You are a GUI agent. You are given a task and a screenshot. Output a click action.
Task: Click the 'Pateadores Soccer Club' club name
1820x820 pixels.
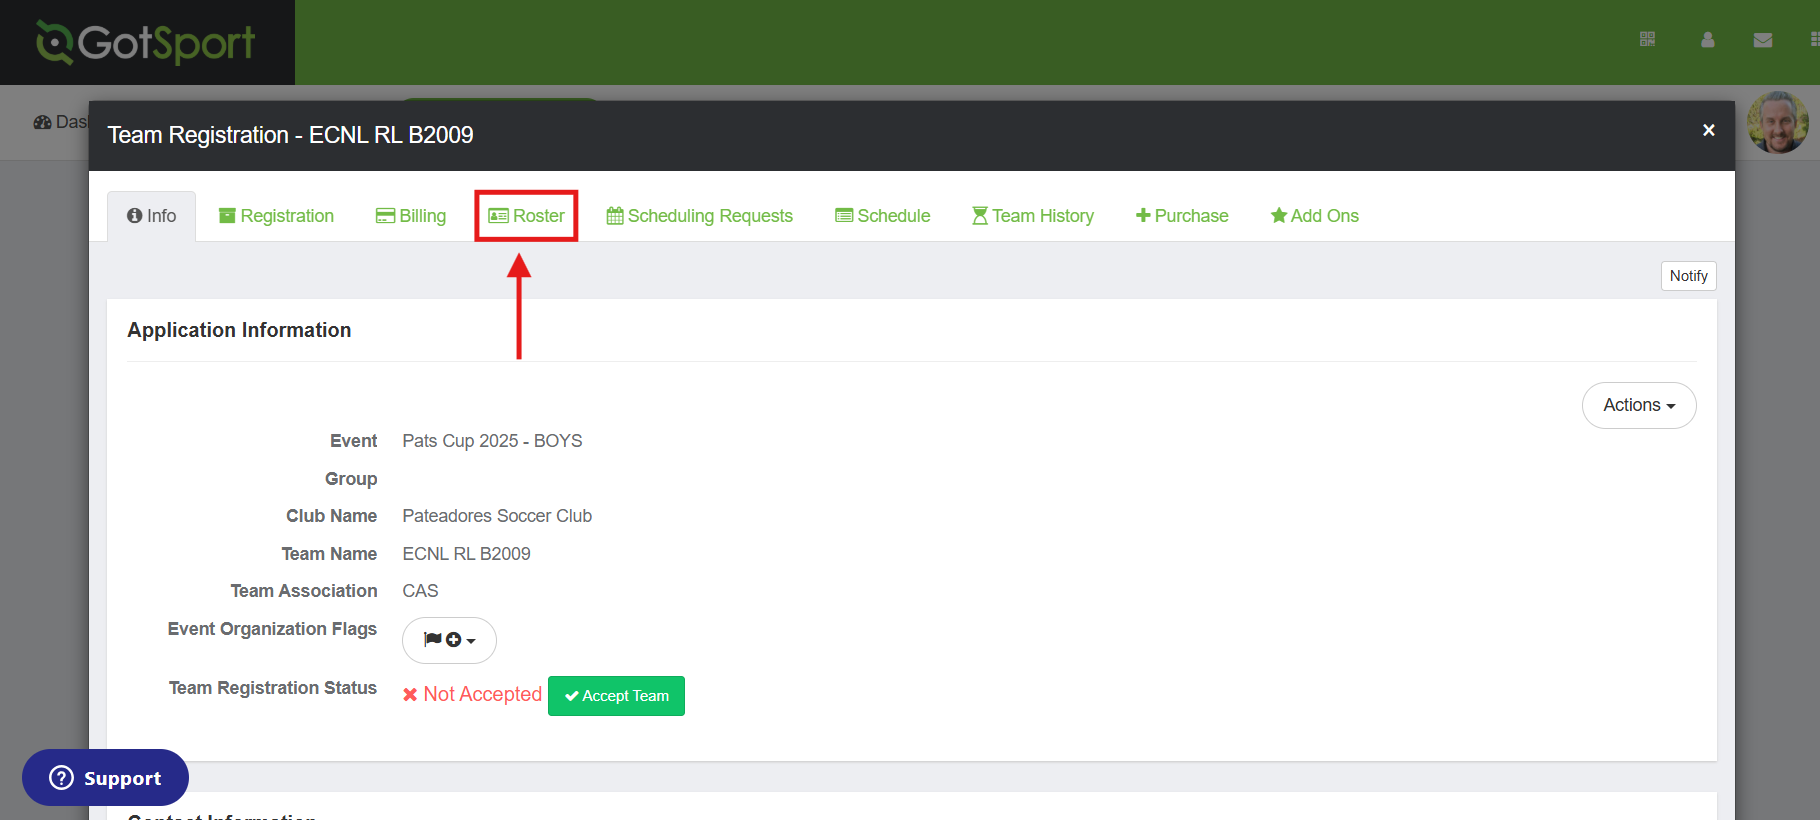pyautogui.click(x=497, y=516)
